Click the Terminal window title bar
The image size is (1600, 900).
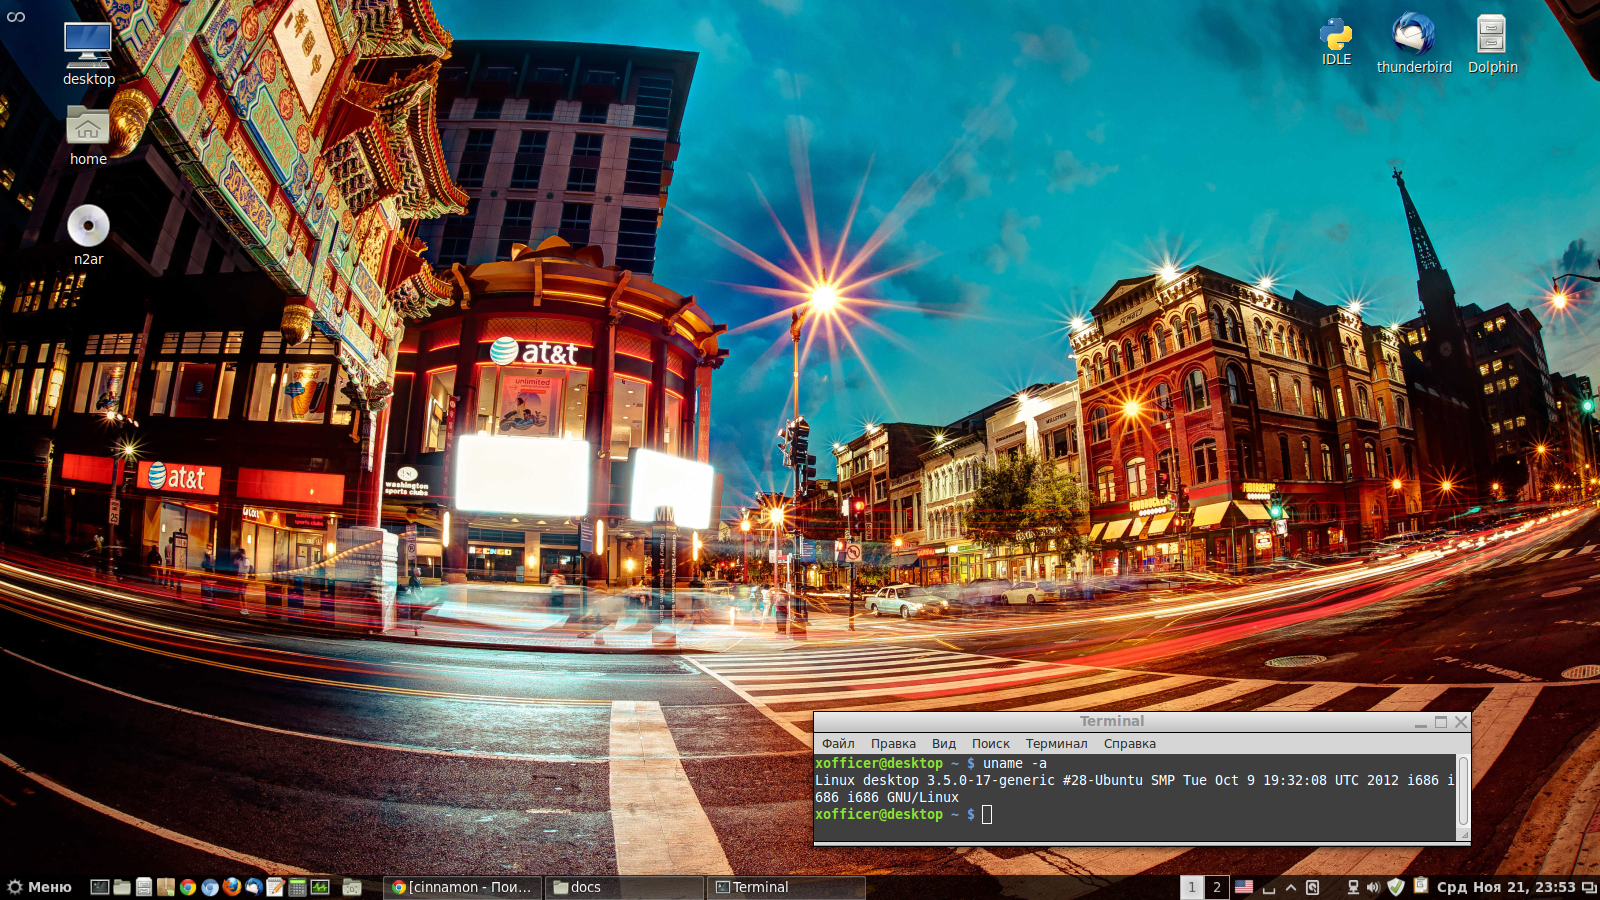(x=1112, y=721)
